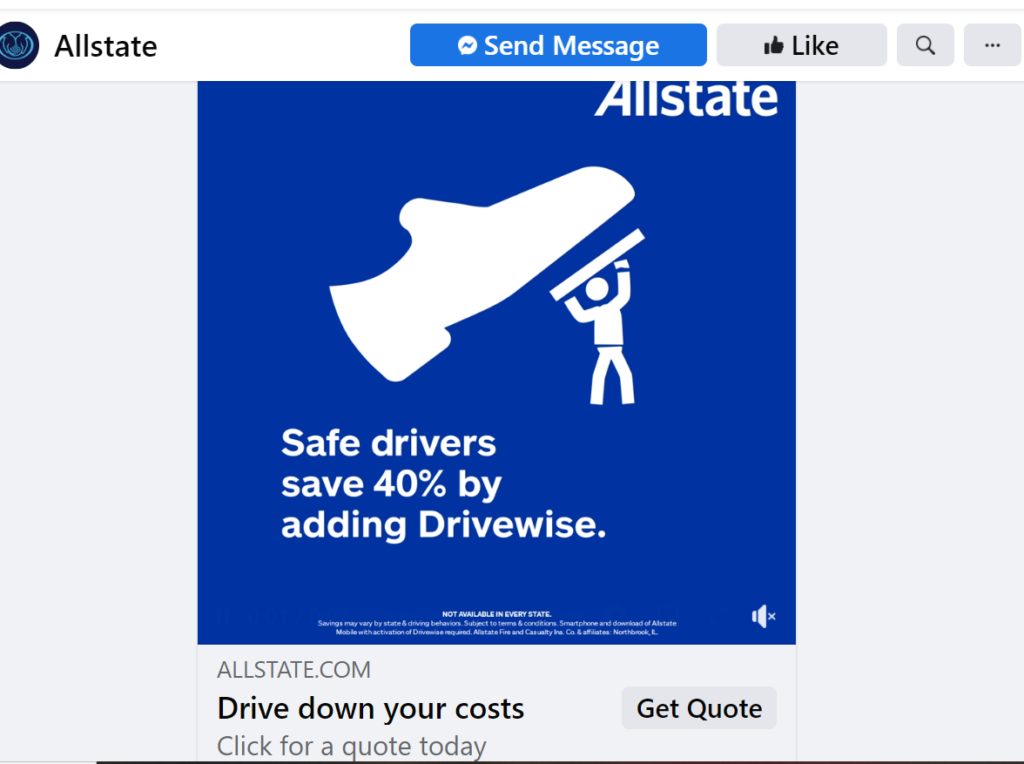The image size is (1024, 764).
Task: Click the dark bar at the bottom edge
Action: [x=560, y=762]
